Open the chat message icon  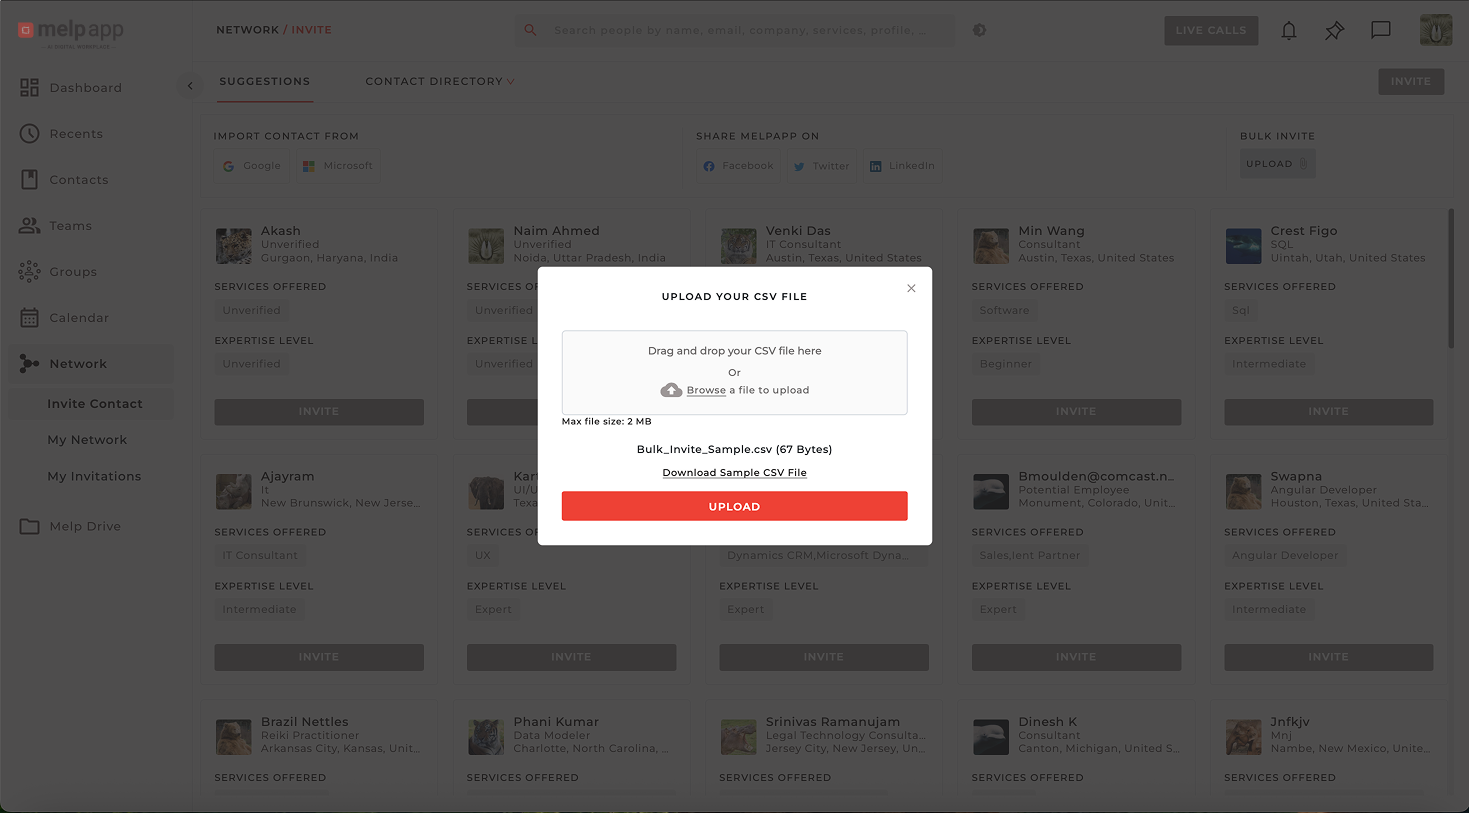click(1380, 30)
